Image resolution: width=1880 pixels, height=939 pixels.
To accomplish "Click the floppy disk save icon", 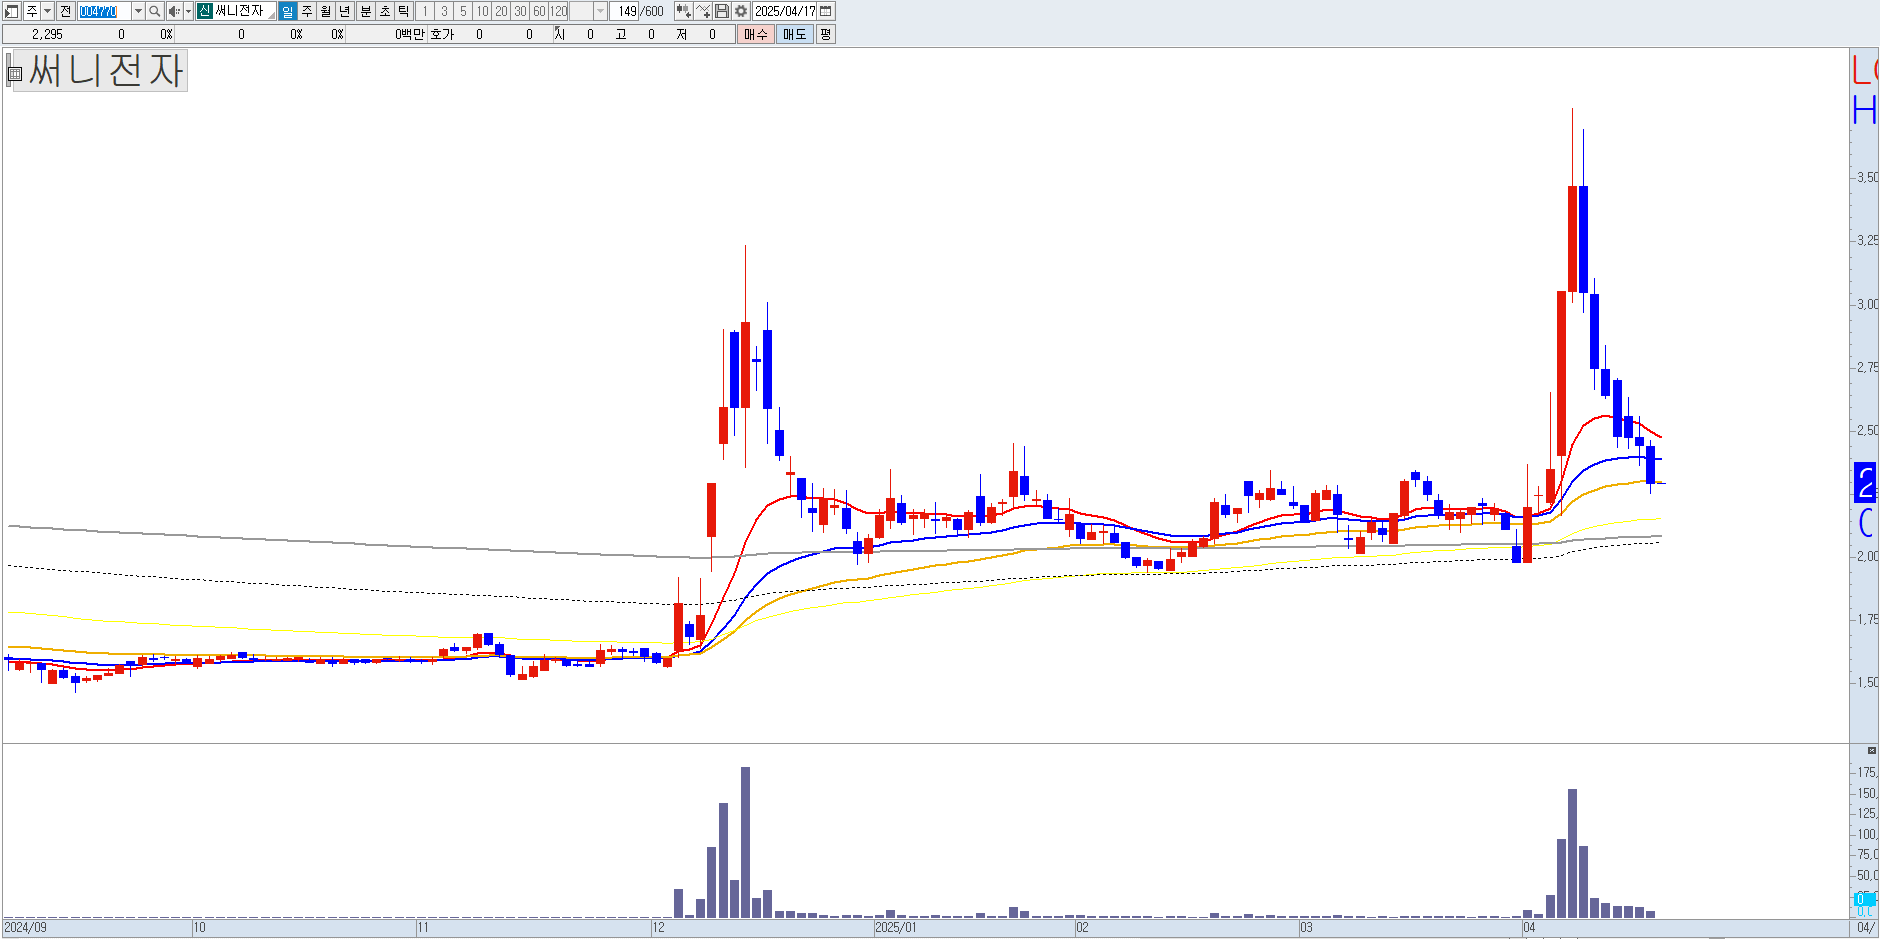I will [x=722, y=11].
